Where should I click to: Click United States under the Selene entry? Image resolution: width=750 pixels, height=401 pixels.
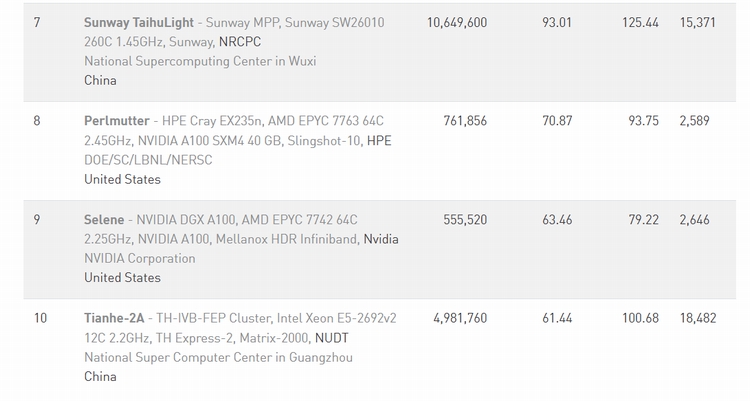[122, 278]
